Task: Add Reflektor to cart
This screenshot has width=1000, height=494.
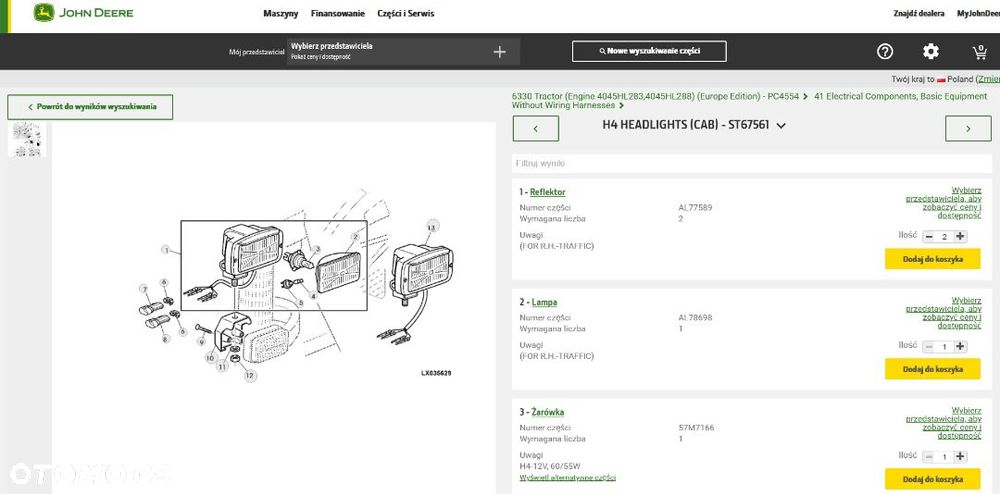Action: coord(932,259)
